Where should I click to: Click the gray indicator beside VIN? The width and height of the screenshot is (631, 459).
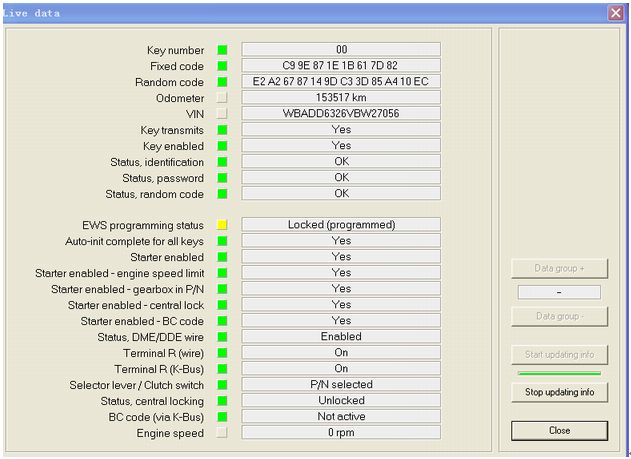(x=222, y=114)
